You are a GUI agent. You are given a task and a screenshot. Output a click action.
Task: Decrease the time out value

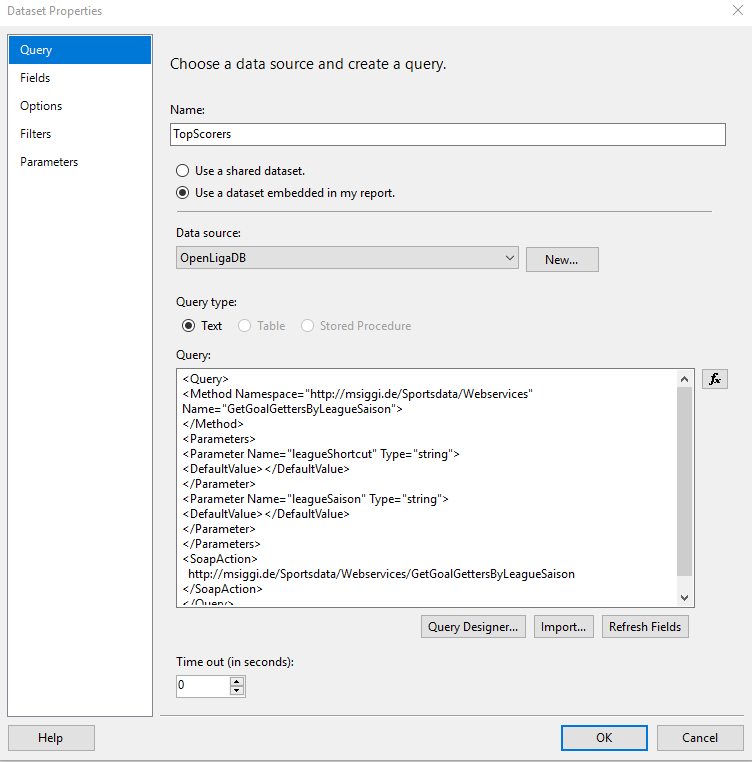click(x=237, y=691)
